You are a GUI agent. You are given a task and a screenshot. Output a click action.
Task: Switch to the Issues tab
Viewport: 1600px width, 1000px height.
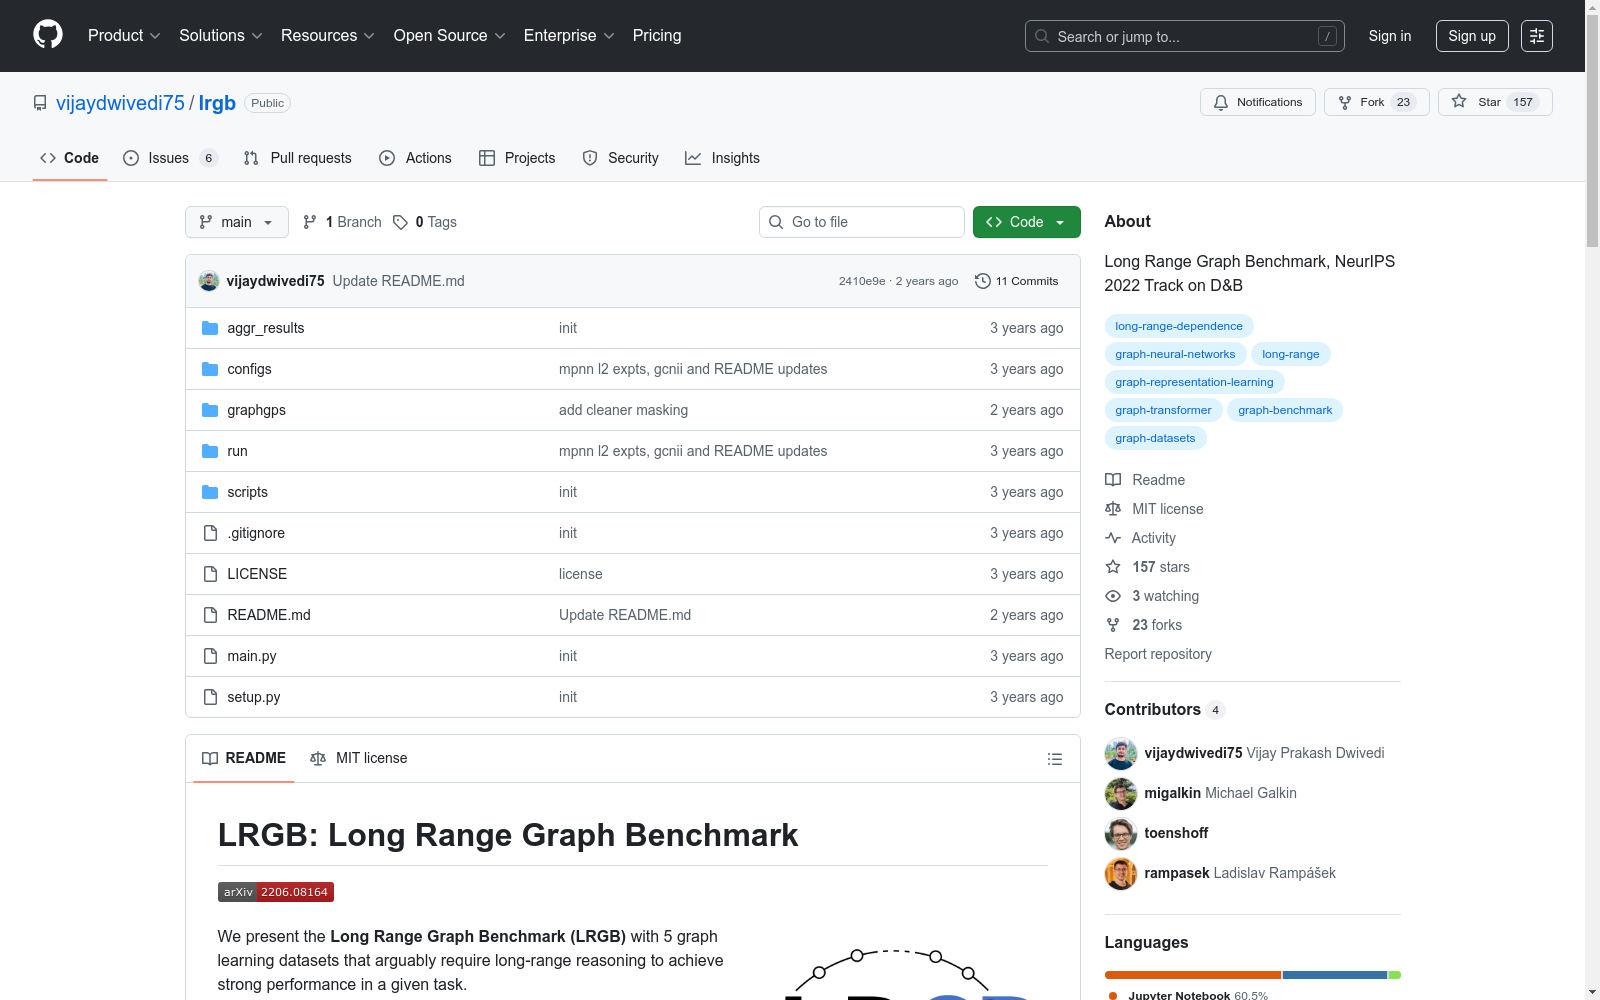tap(170, 158)
